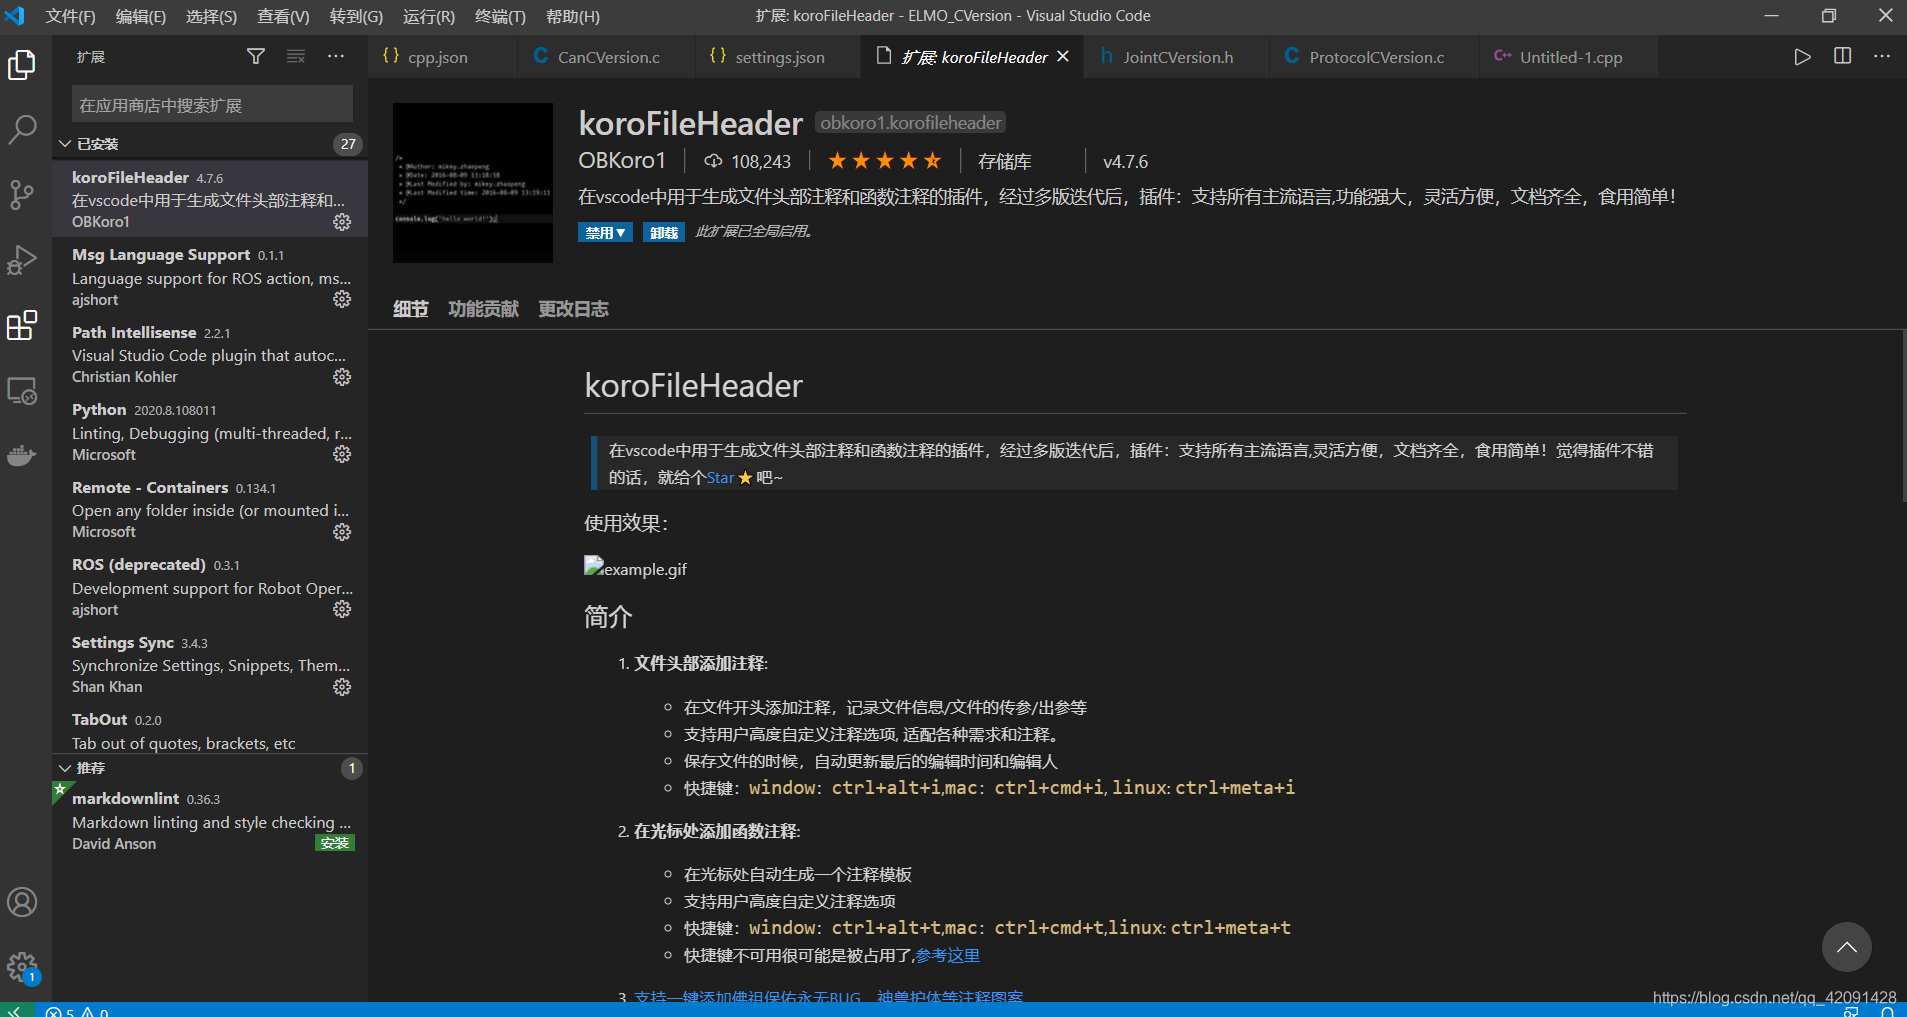
Task: Select the 功能贡献 contributions tab
Action: click(x=483, y=309)
